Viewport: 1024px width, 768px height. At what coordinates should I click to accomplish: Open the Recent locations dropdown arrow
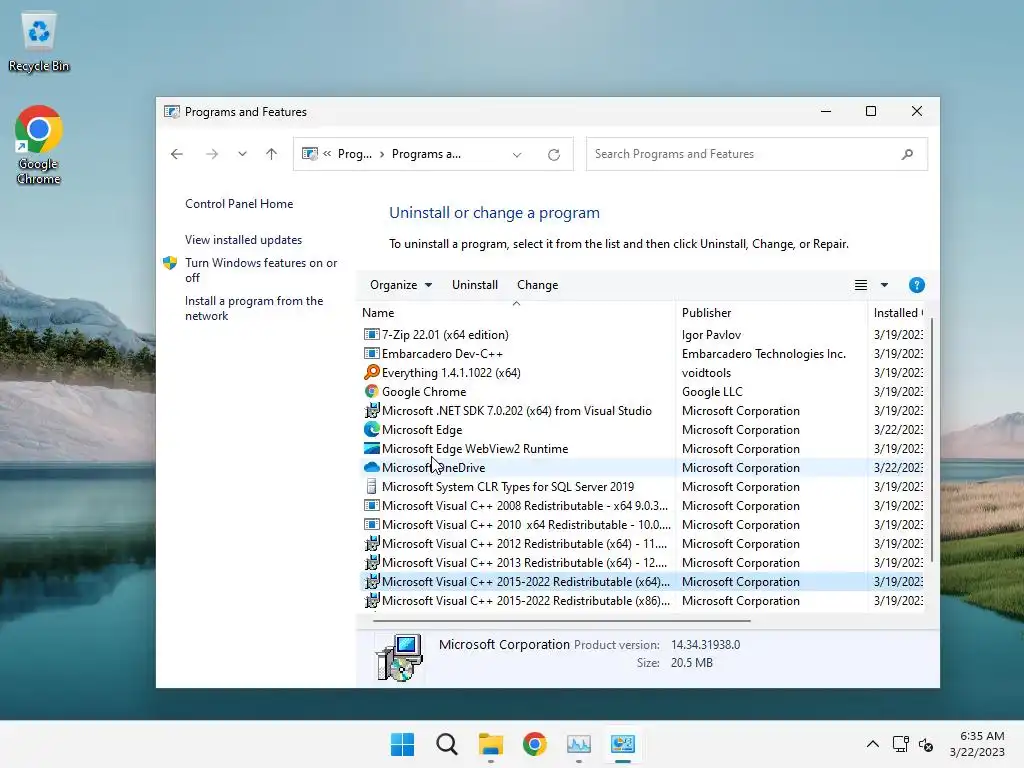[x=242, y=154]
